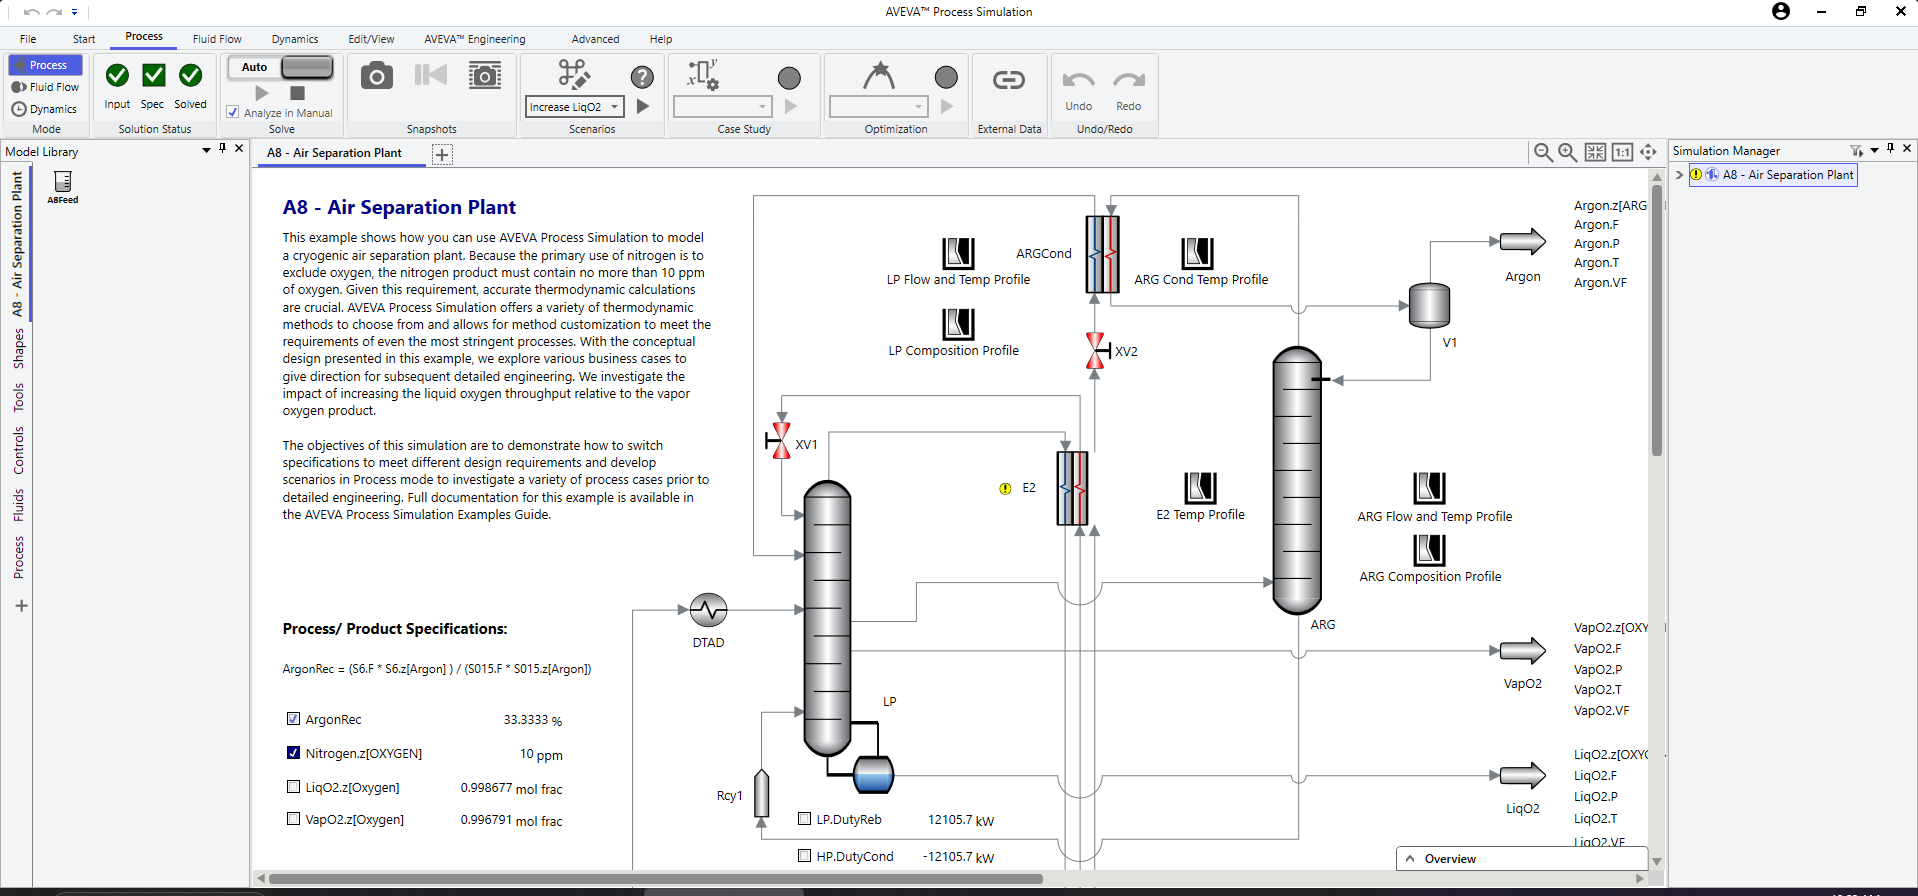Uncheck the ArgonRec specification checkbox
This screenshot has width=1918, height=896.
pos(293,719)
